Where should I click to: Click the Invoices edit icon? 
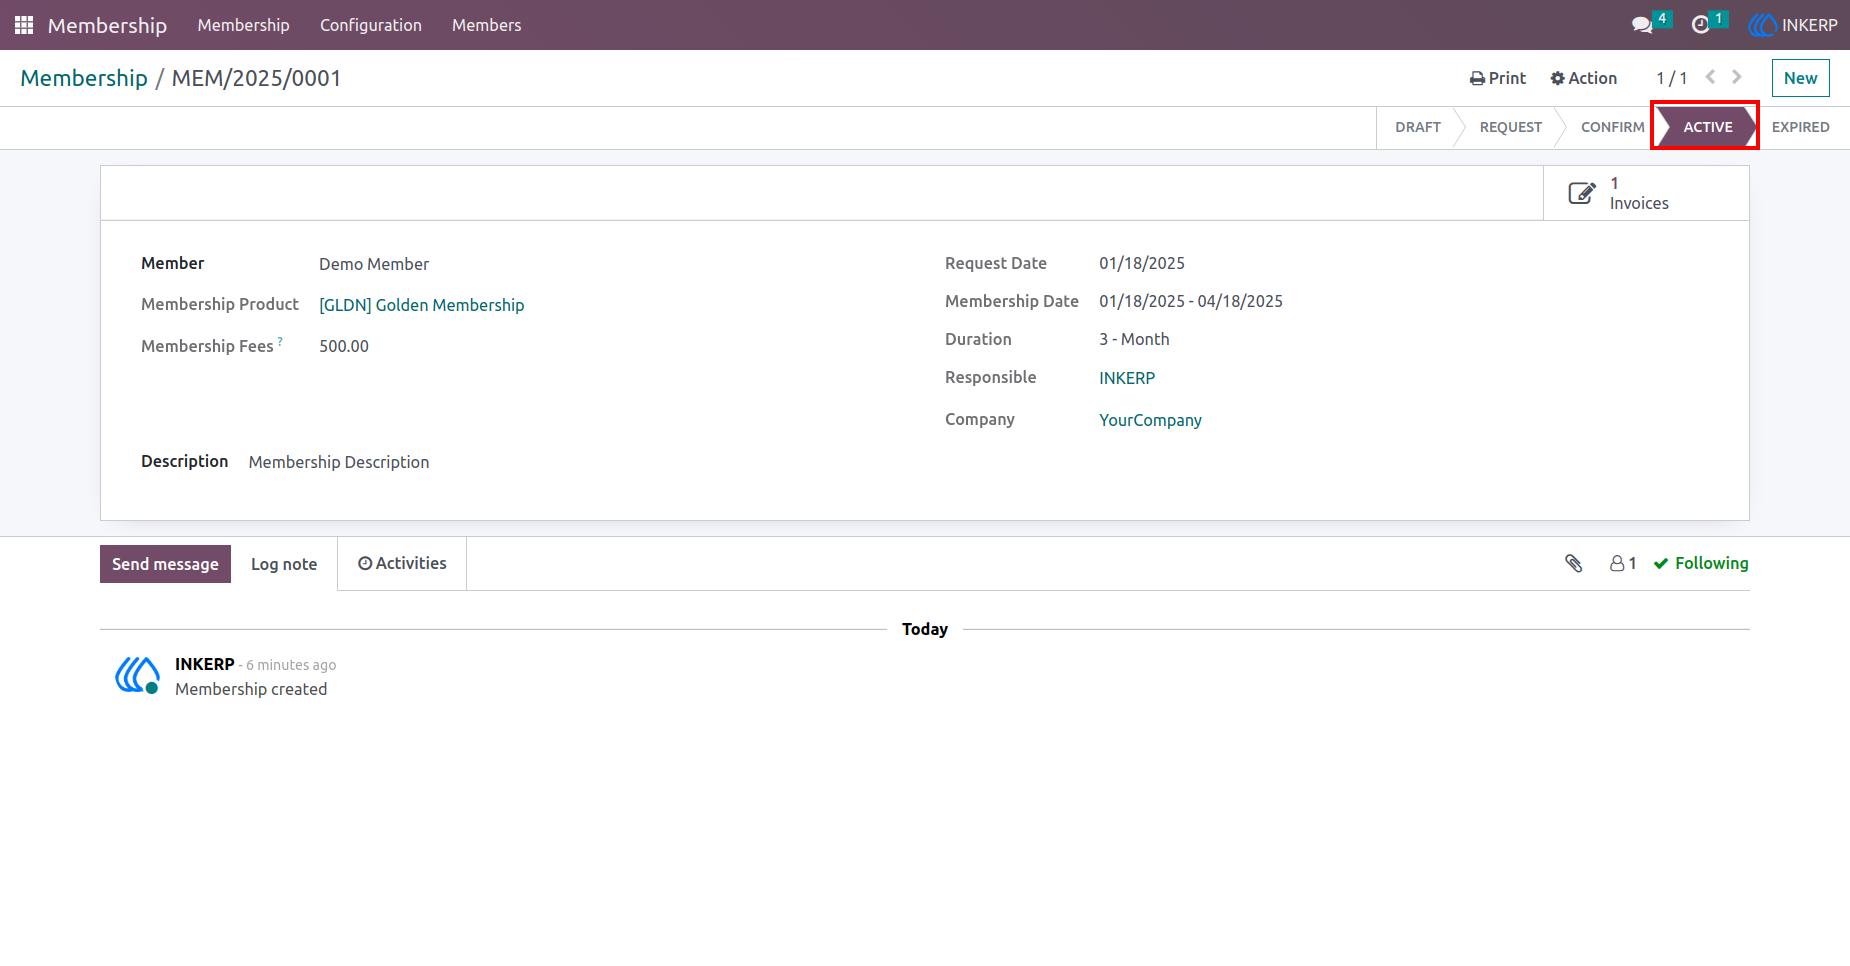pyautogui.click(x=1582, y=193)
